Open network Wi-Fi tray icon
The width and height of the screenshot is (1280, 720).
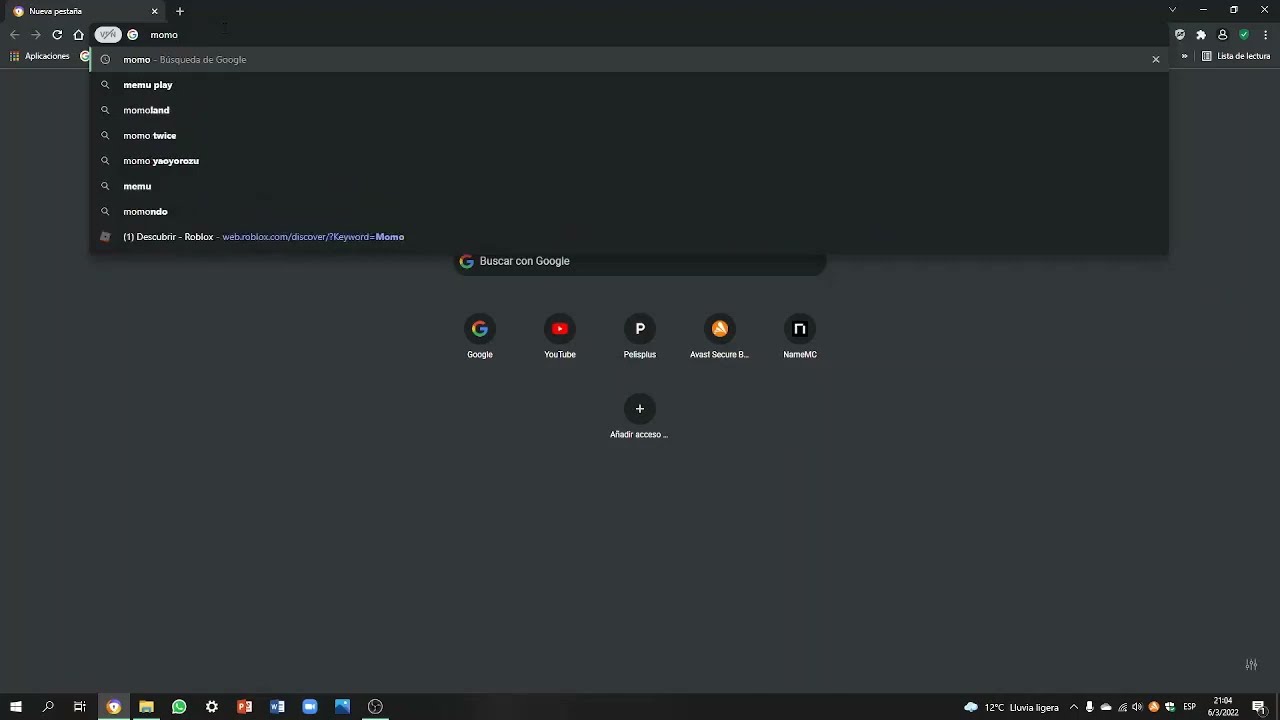1122,707
